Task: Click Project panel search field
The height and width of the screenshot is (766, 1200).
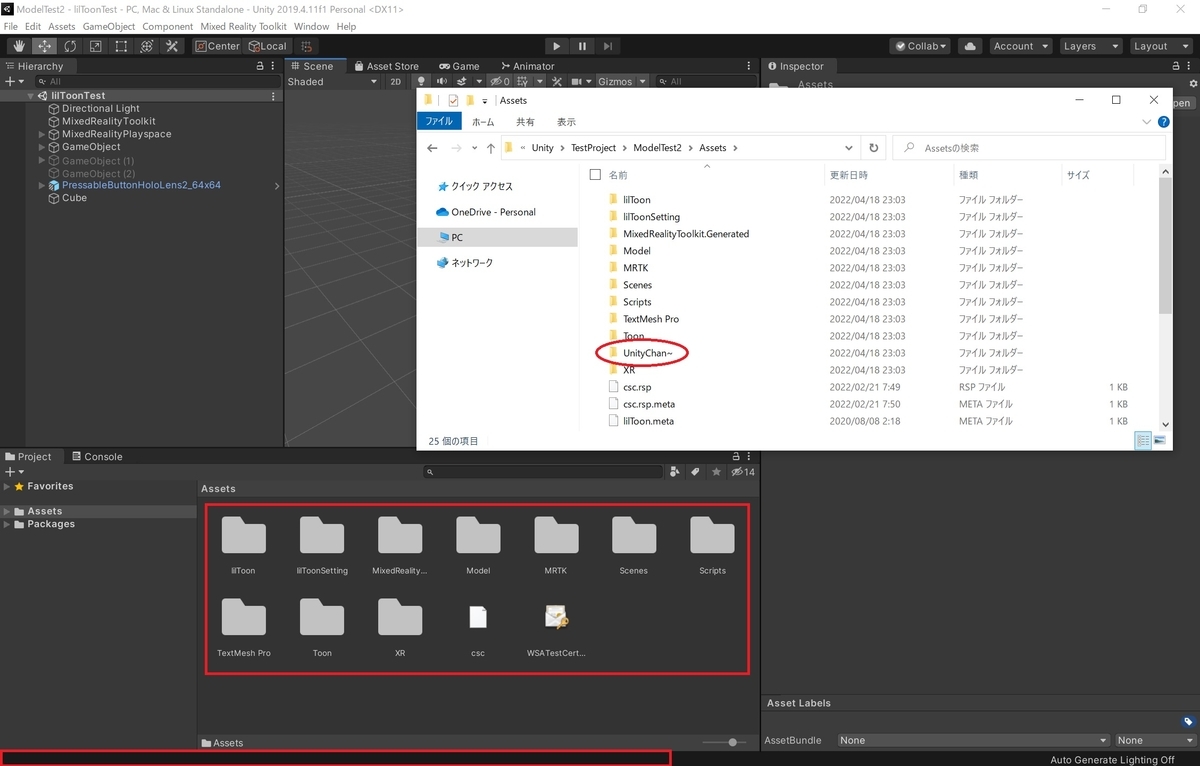Action: point(544,472)
